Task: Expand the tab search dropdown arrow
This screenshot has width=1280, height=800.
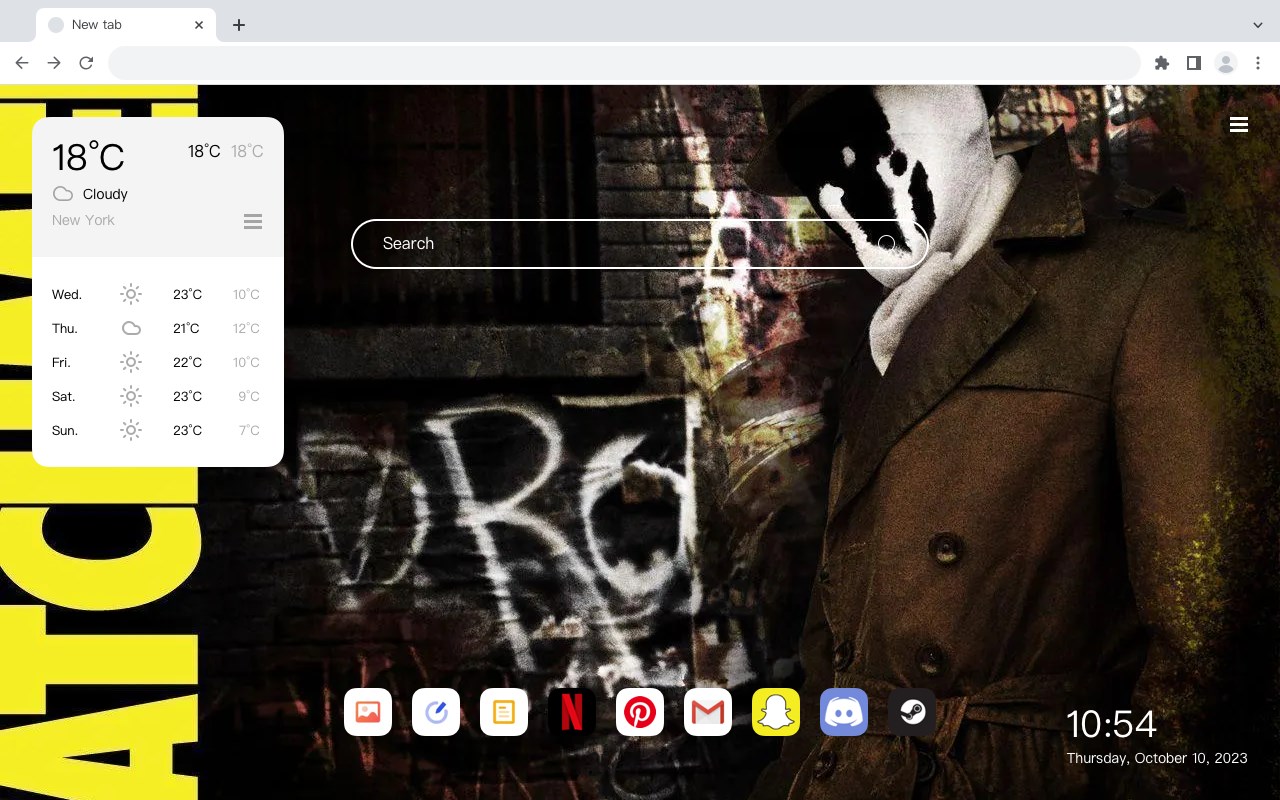Action: coord(1258,25)
